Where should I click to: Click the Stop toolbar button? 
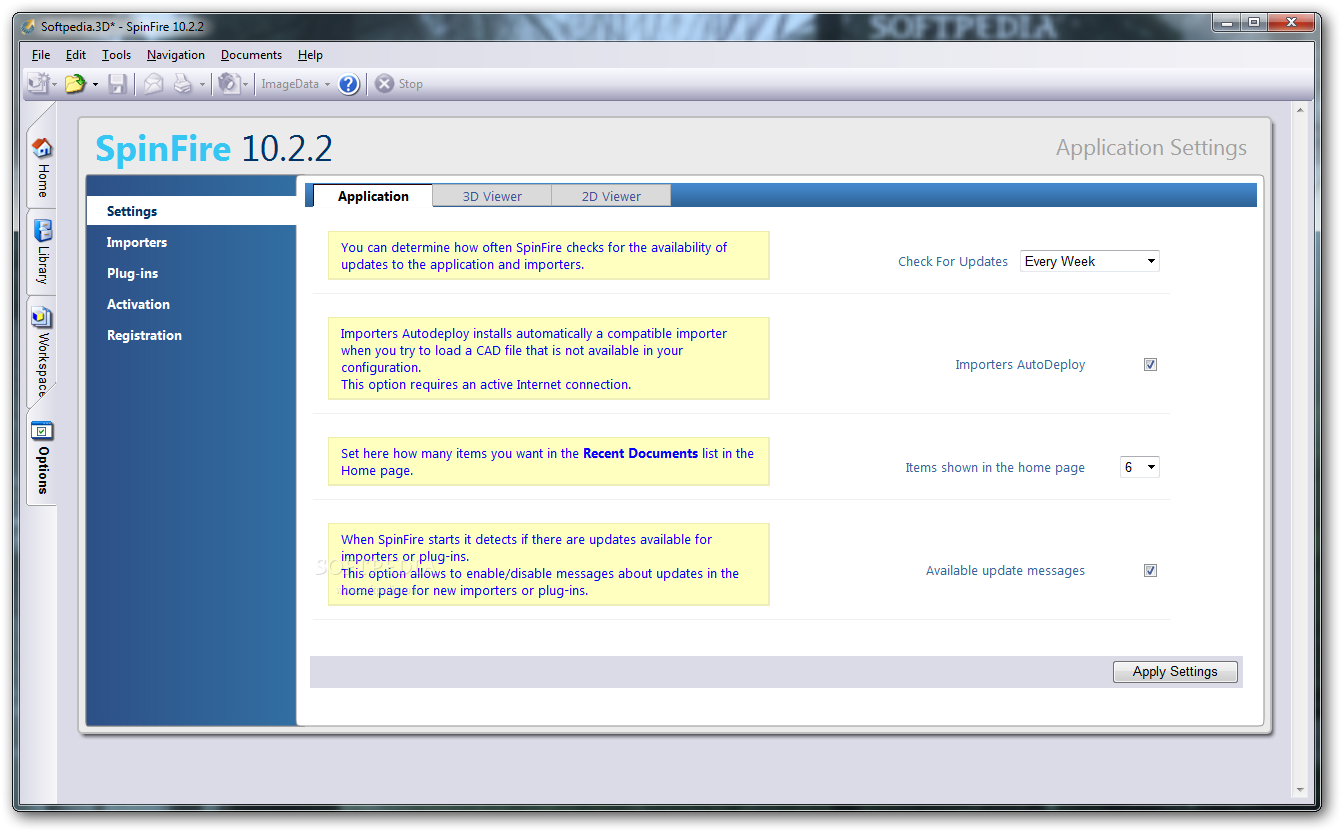(399, 84)
